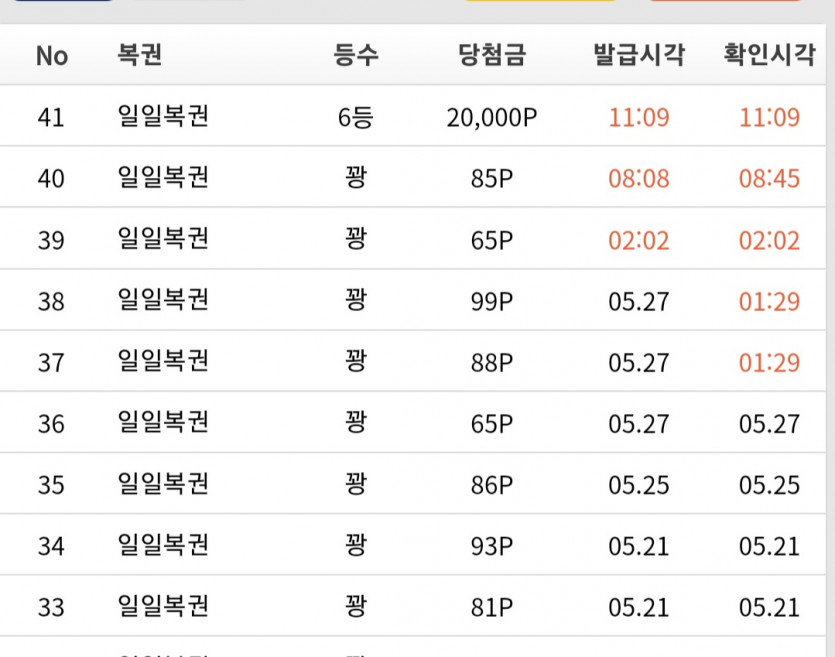The image size is (835, 657).
Task: Click the '08:08' issue time
Action: 639,178
